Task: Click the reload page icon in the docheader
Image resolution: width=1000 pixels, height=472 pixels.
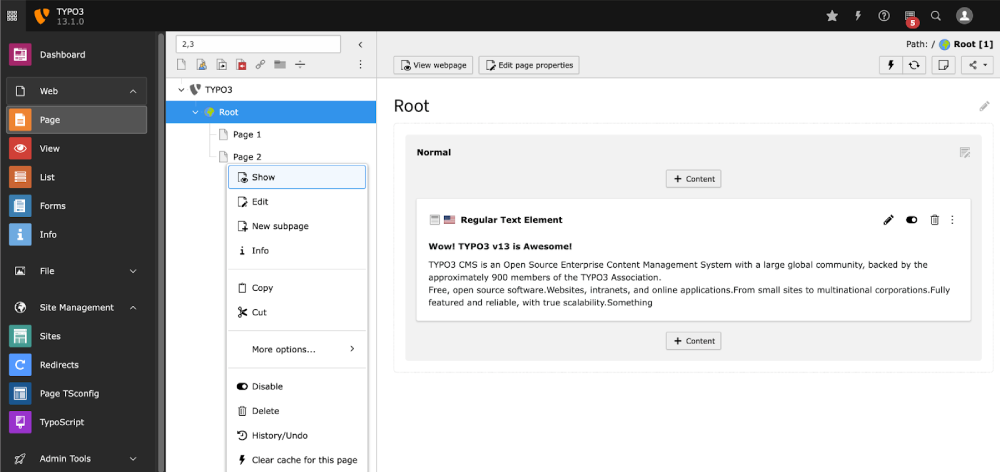Action: (x=914, y=65)
